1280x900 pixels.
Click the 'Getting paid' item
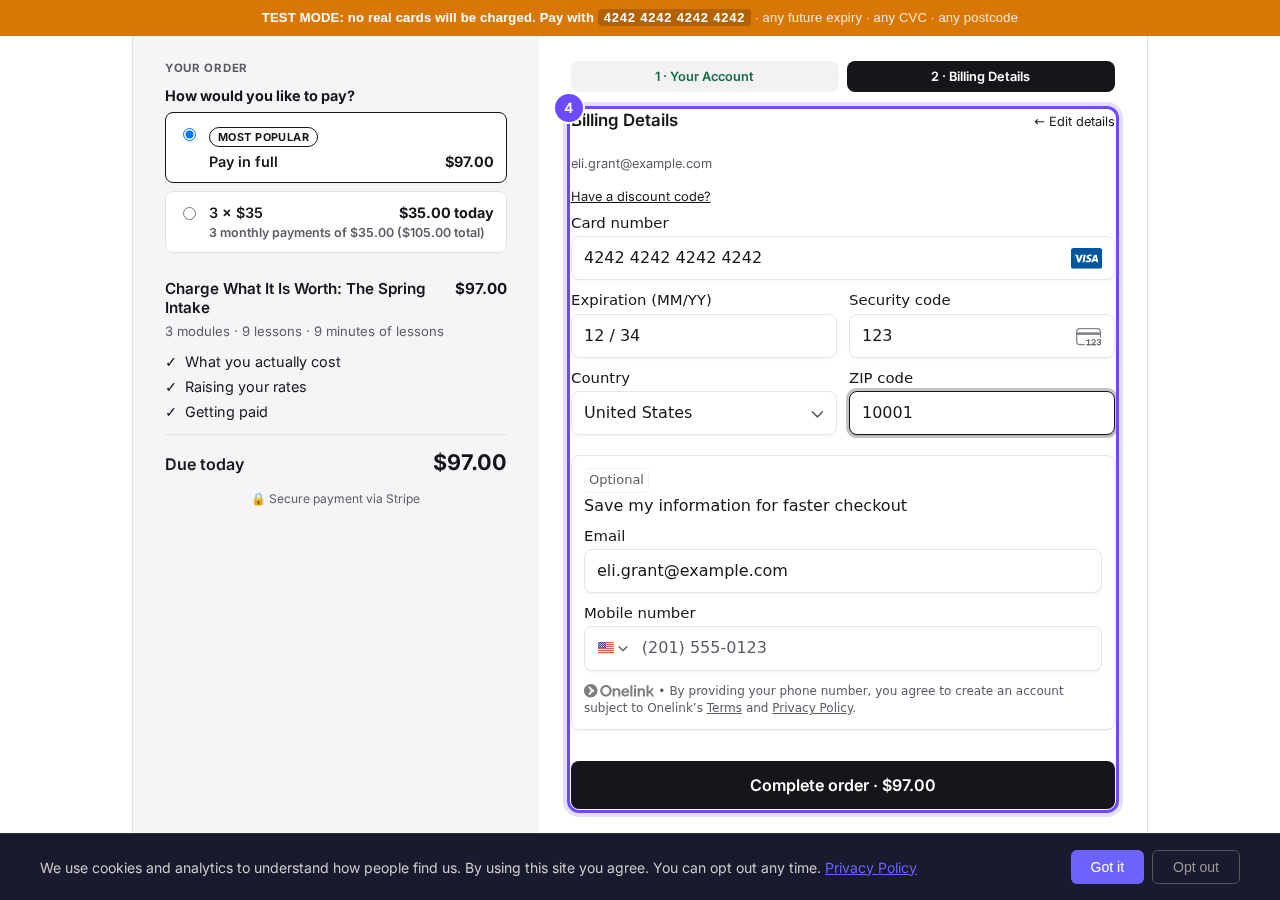point(226,412)
